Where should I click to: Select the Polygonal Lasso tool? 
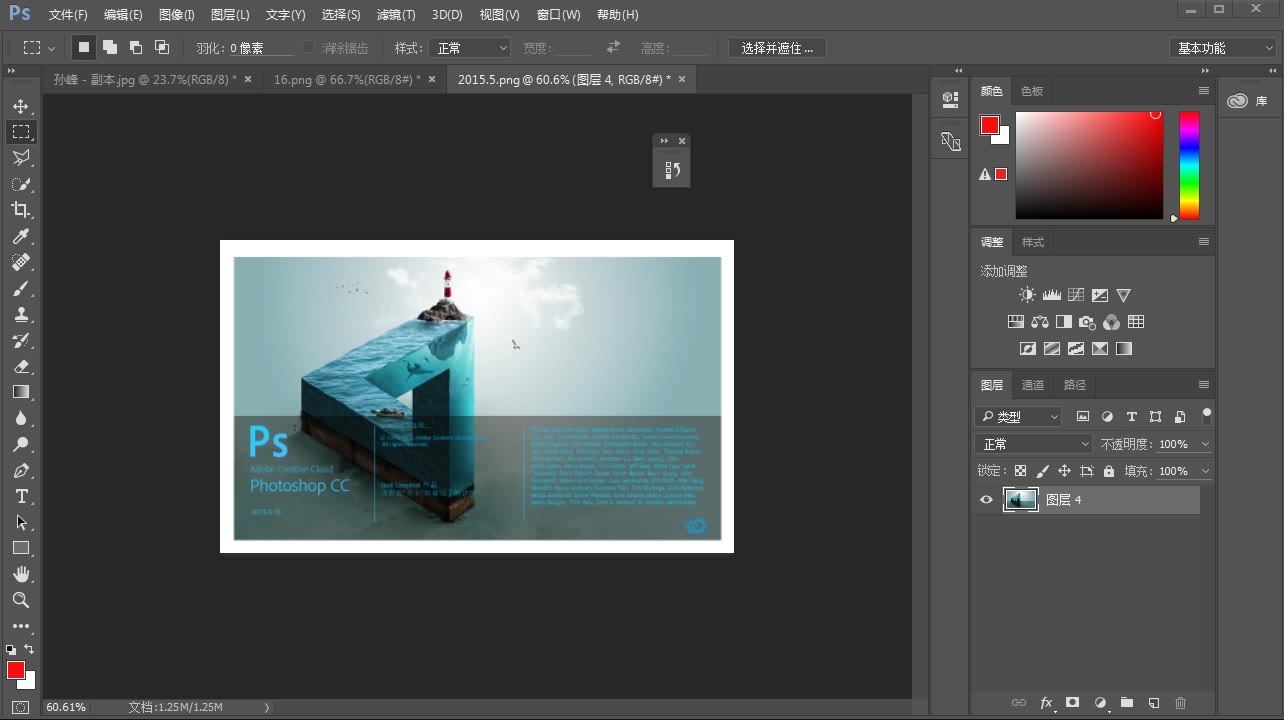[21, 158]
